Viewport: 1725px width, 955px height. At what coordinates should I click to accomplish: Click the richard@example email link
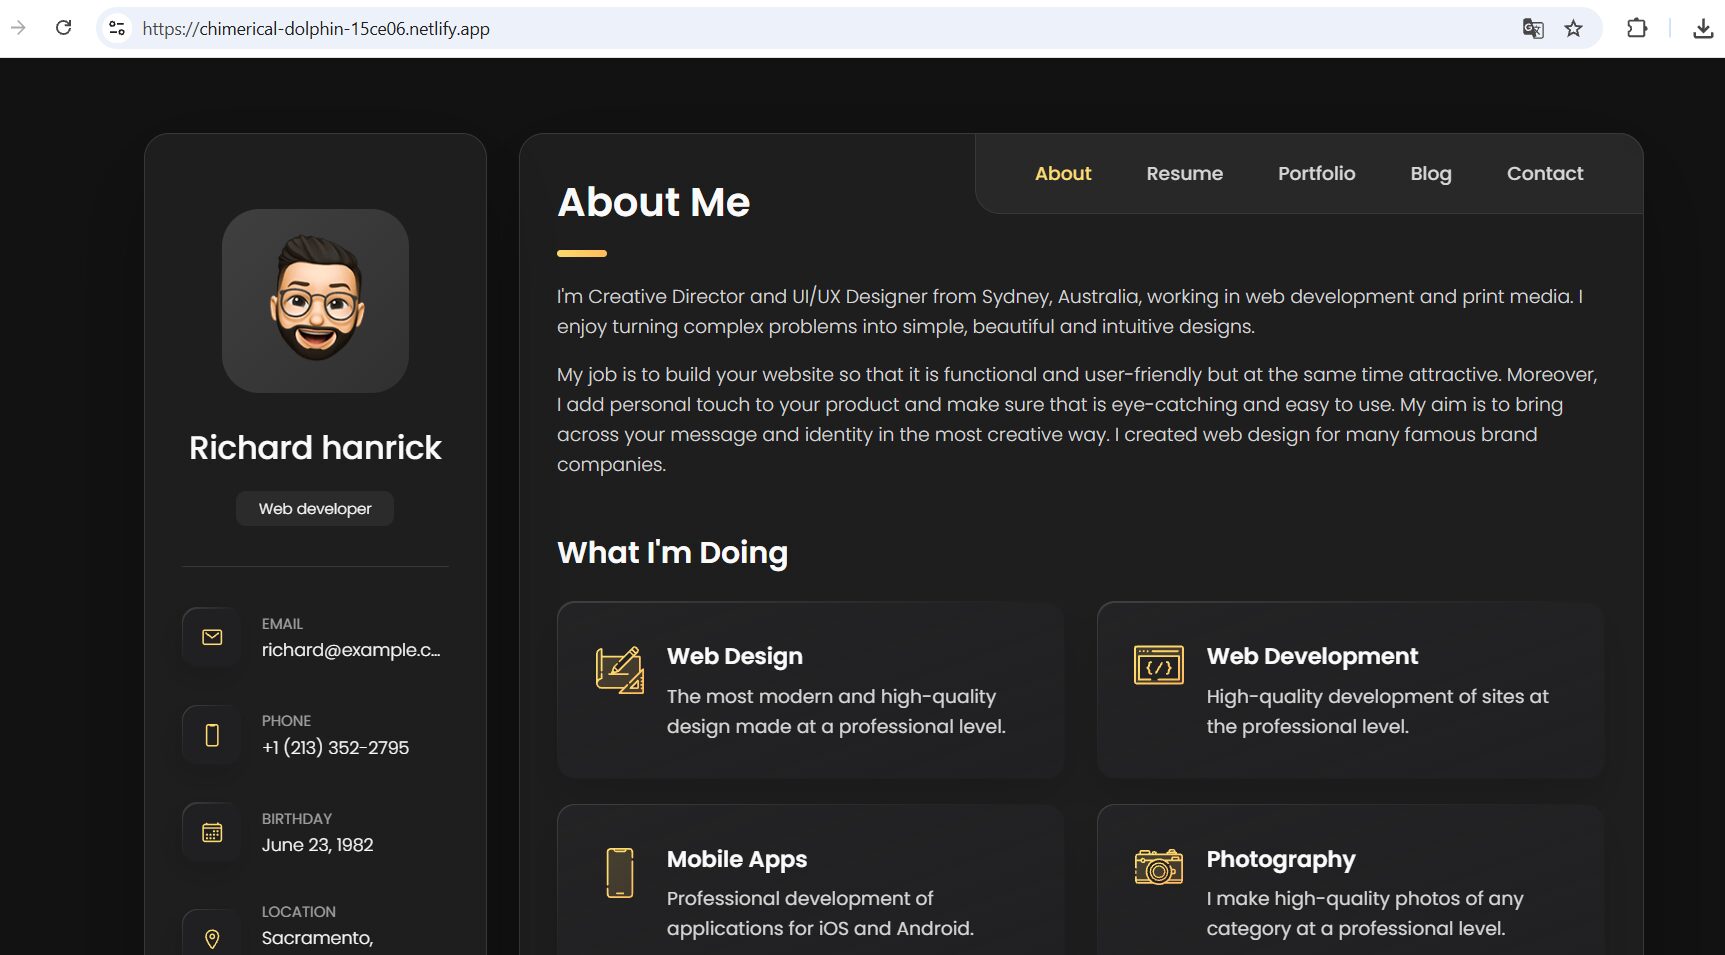pyautogui.click(x=350, y=650)
